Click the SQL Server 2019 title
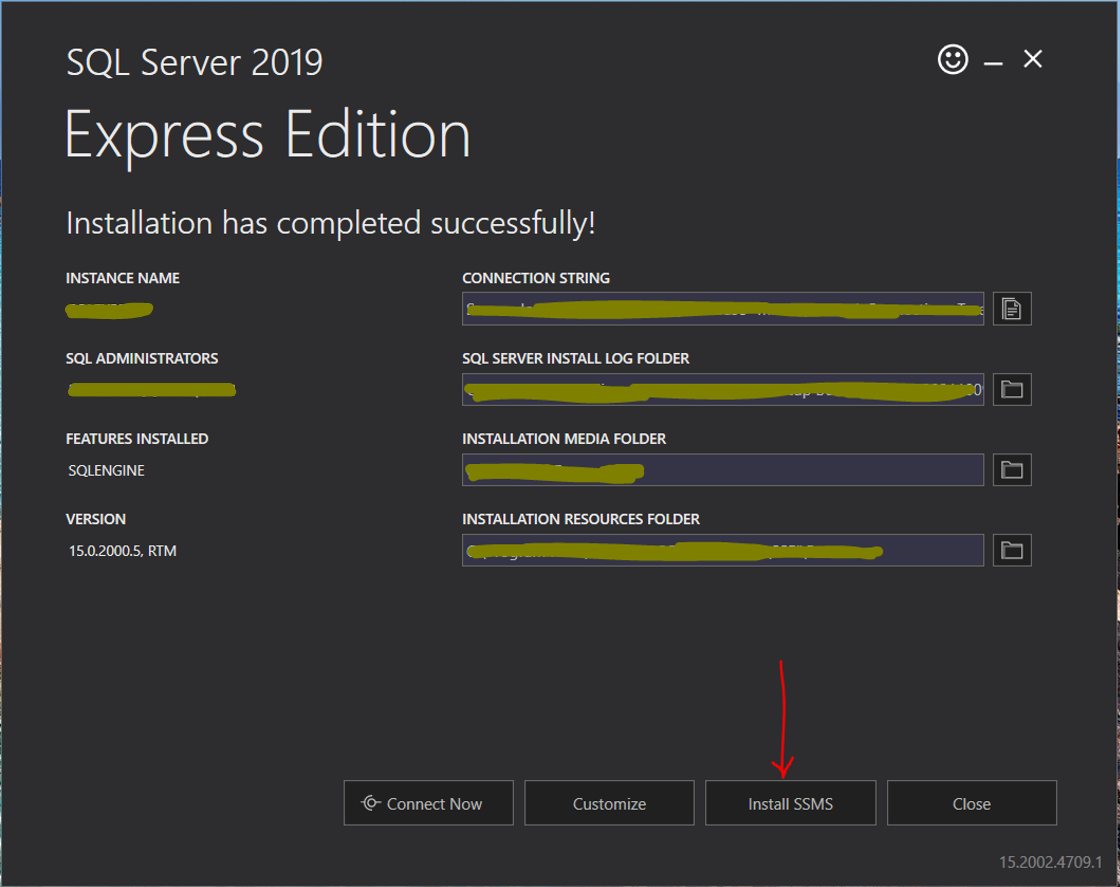Screen dimensions: 1120x887 coord(194,63)
